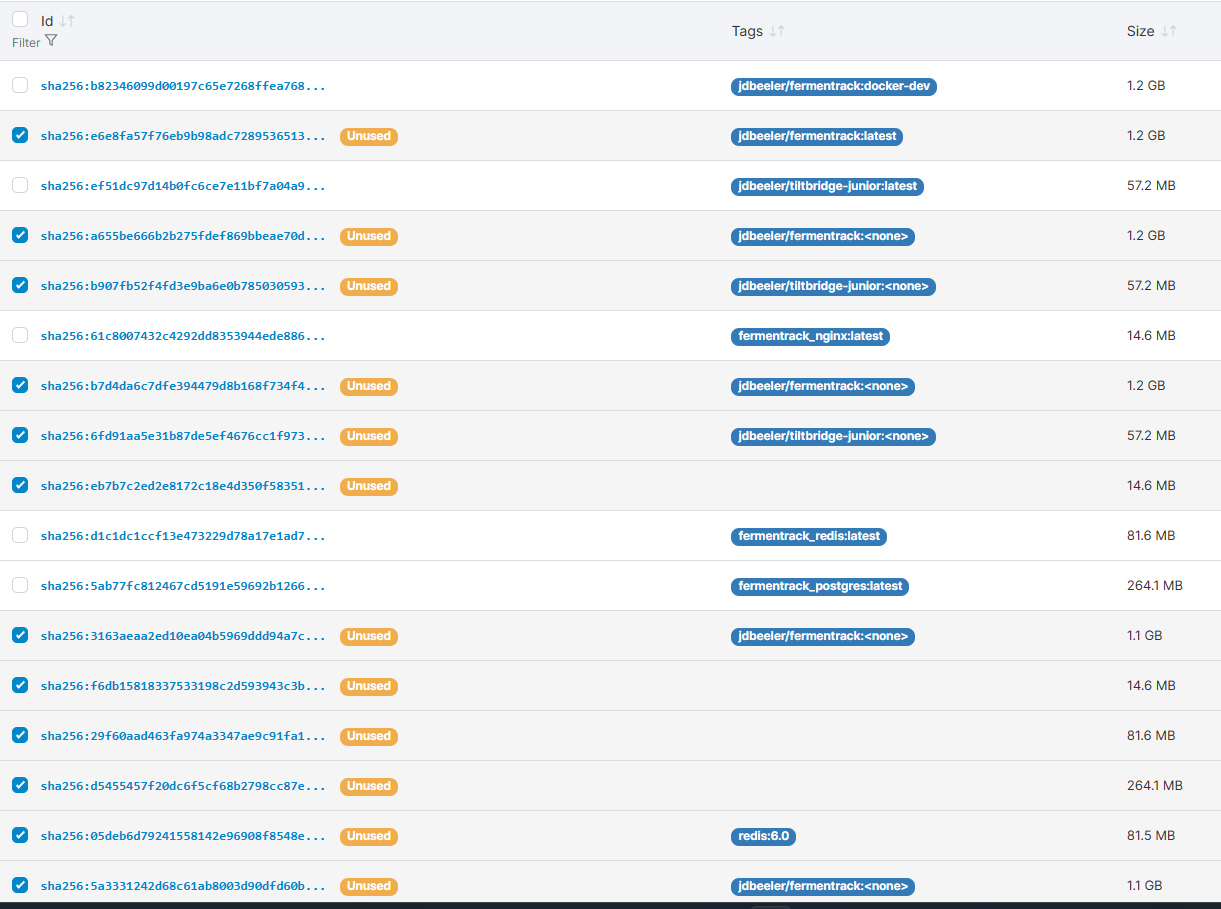Open image sha256:61c8007432c4292dd8353944ede886
This screenshot has width=1221, height=909.
(183, 336)
